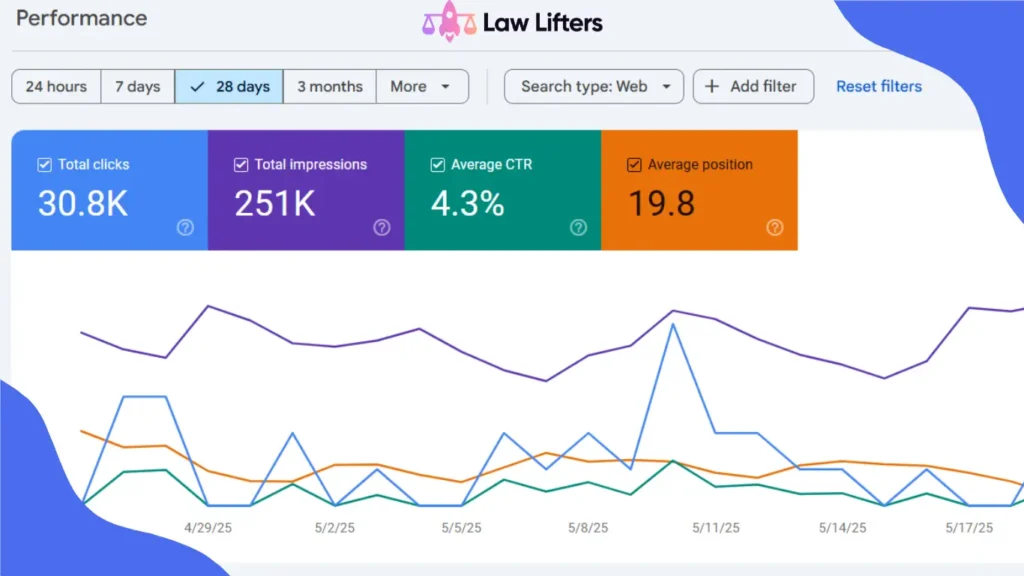Click the 4/29/25 axis date label
Image resolution: width=1024 pixels, height=576 pixels.
click(x=208, y=528)
